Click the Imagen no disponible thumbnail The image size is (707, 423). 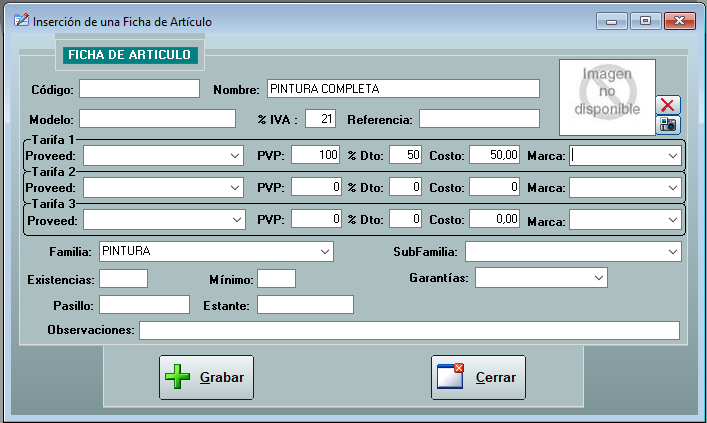coord(607,97)
